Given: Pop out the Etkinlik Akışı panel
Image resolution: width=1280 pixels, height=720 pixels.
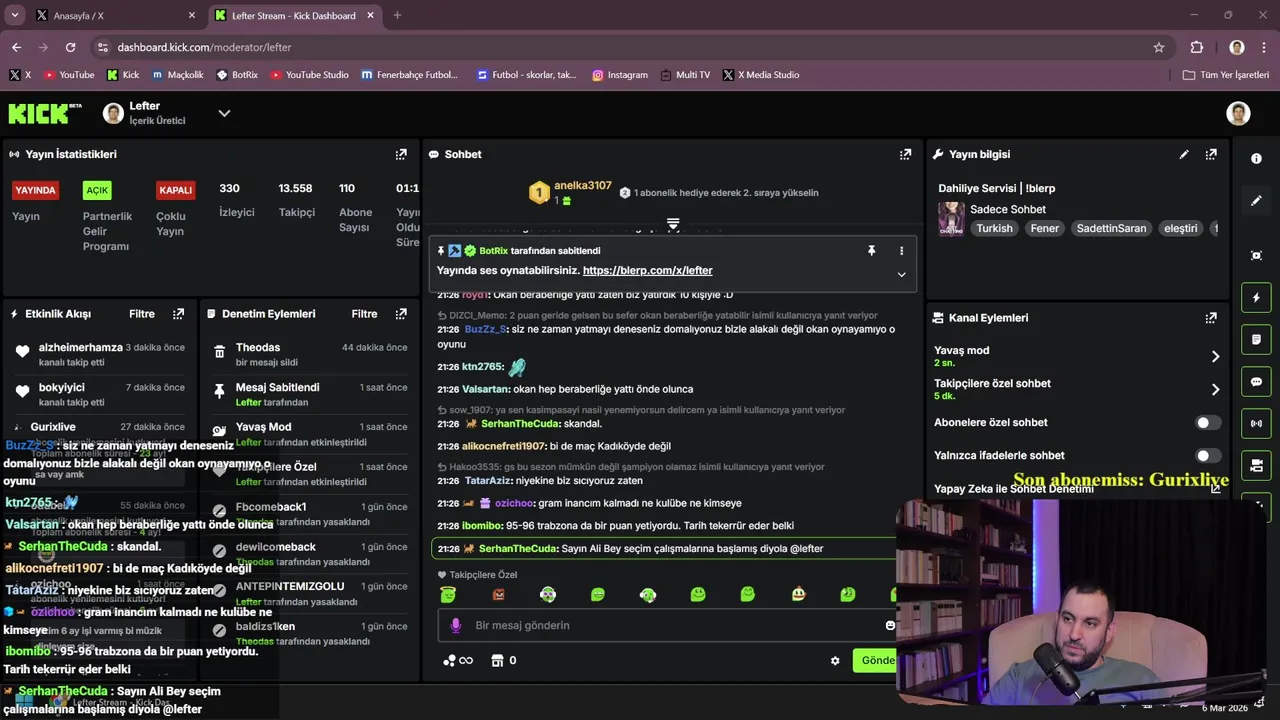Looking at the screenshot, I should click(x=178, y=314).
